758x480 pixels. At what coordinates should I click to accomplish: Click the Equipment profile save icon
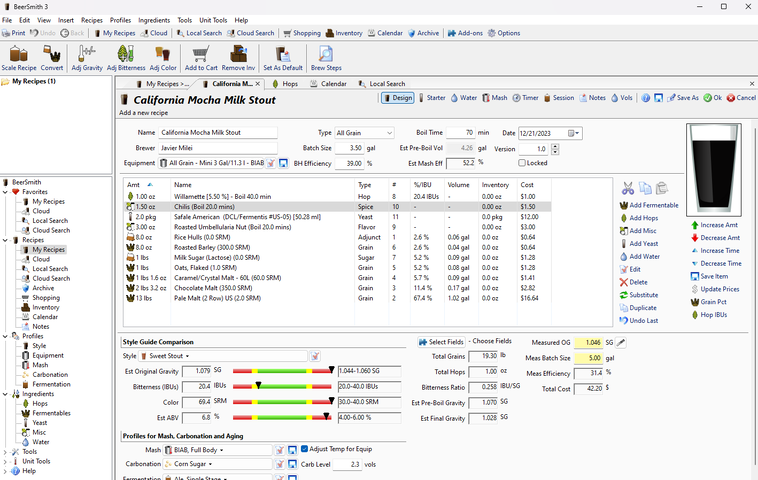(x=283, y=163)
